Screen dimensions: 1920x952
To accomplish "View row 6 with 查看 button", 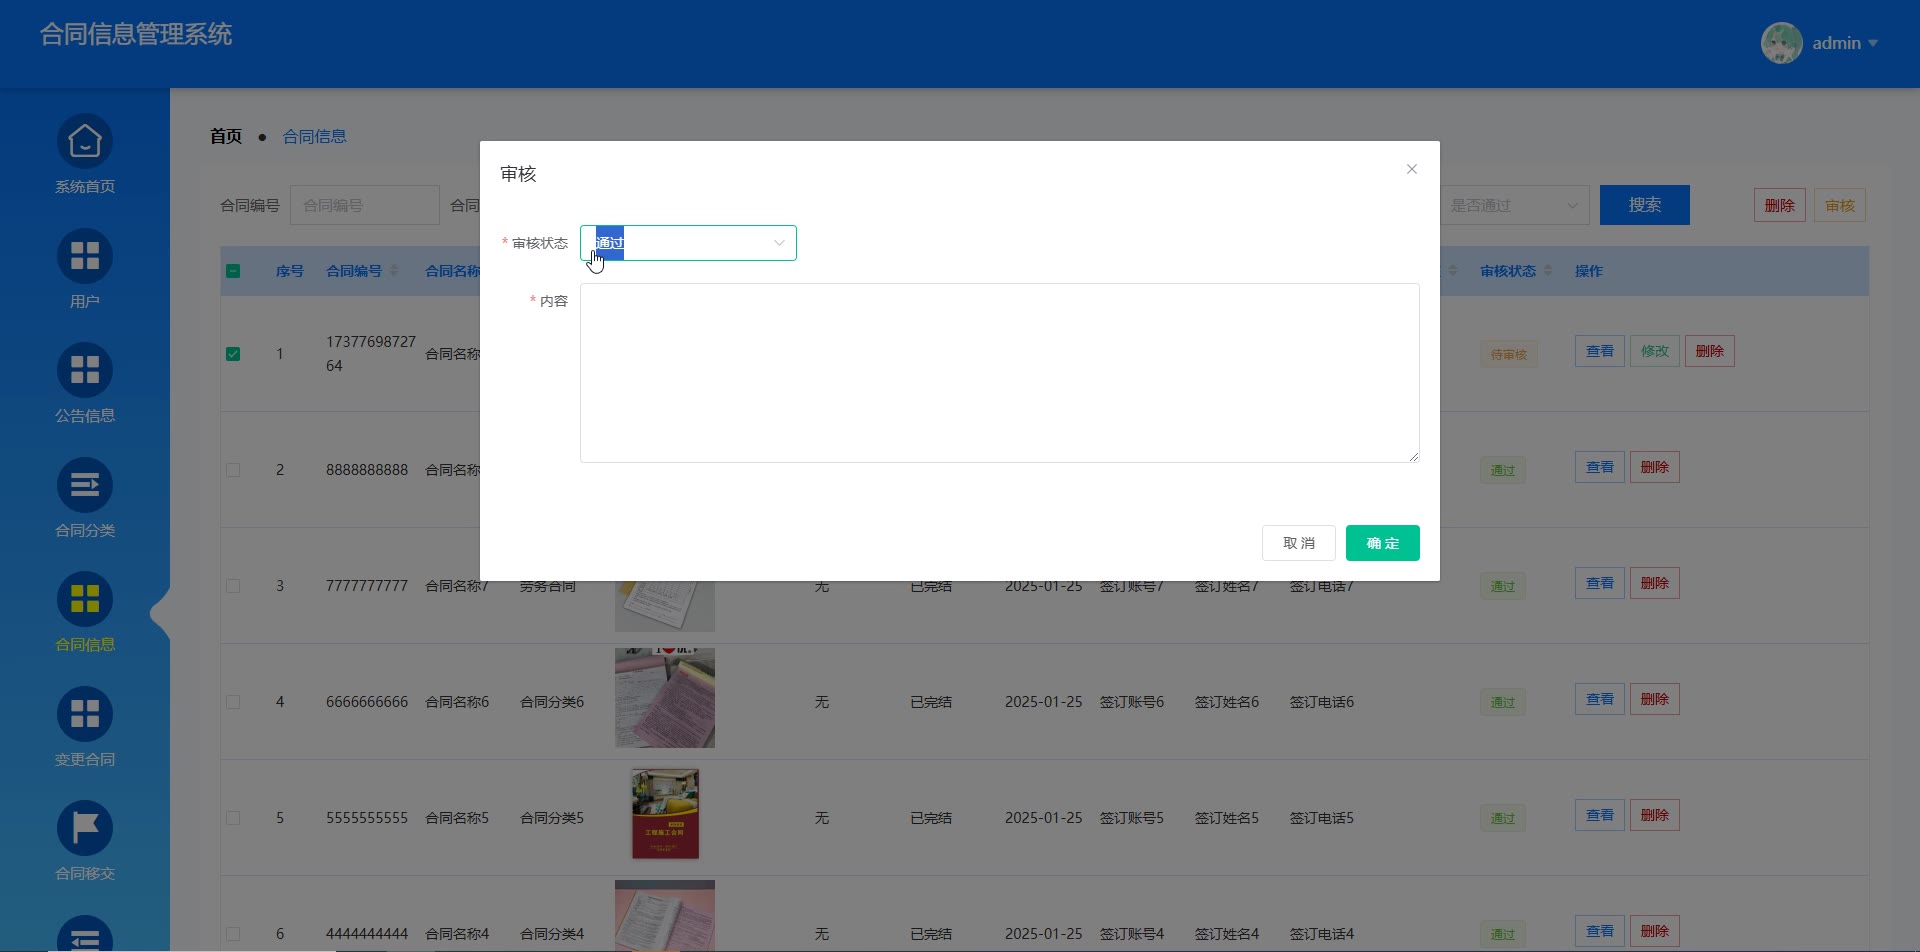I will (1600, 931).
